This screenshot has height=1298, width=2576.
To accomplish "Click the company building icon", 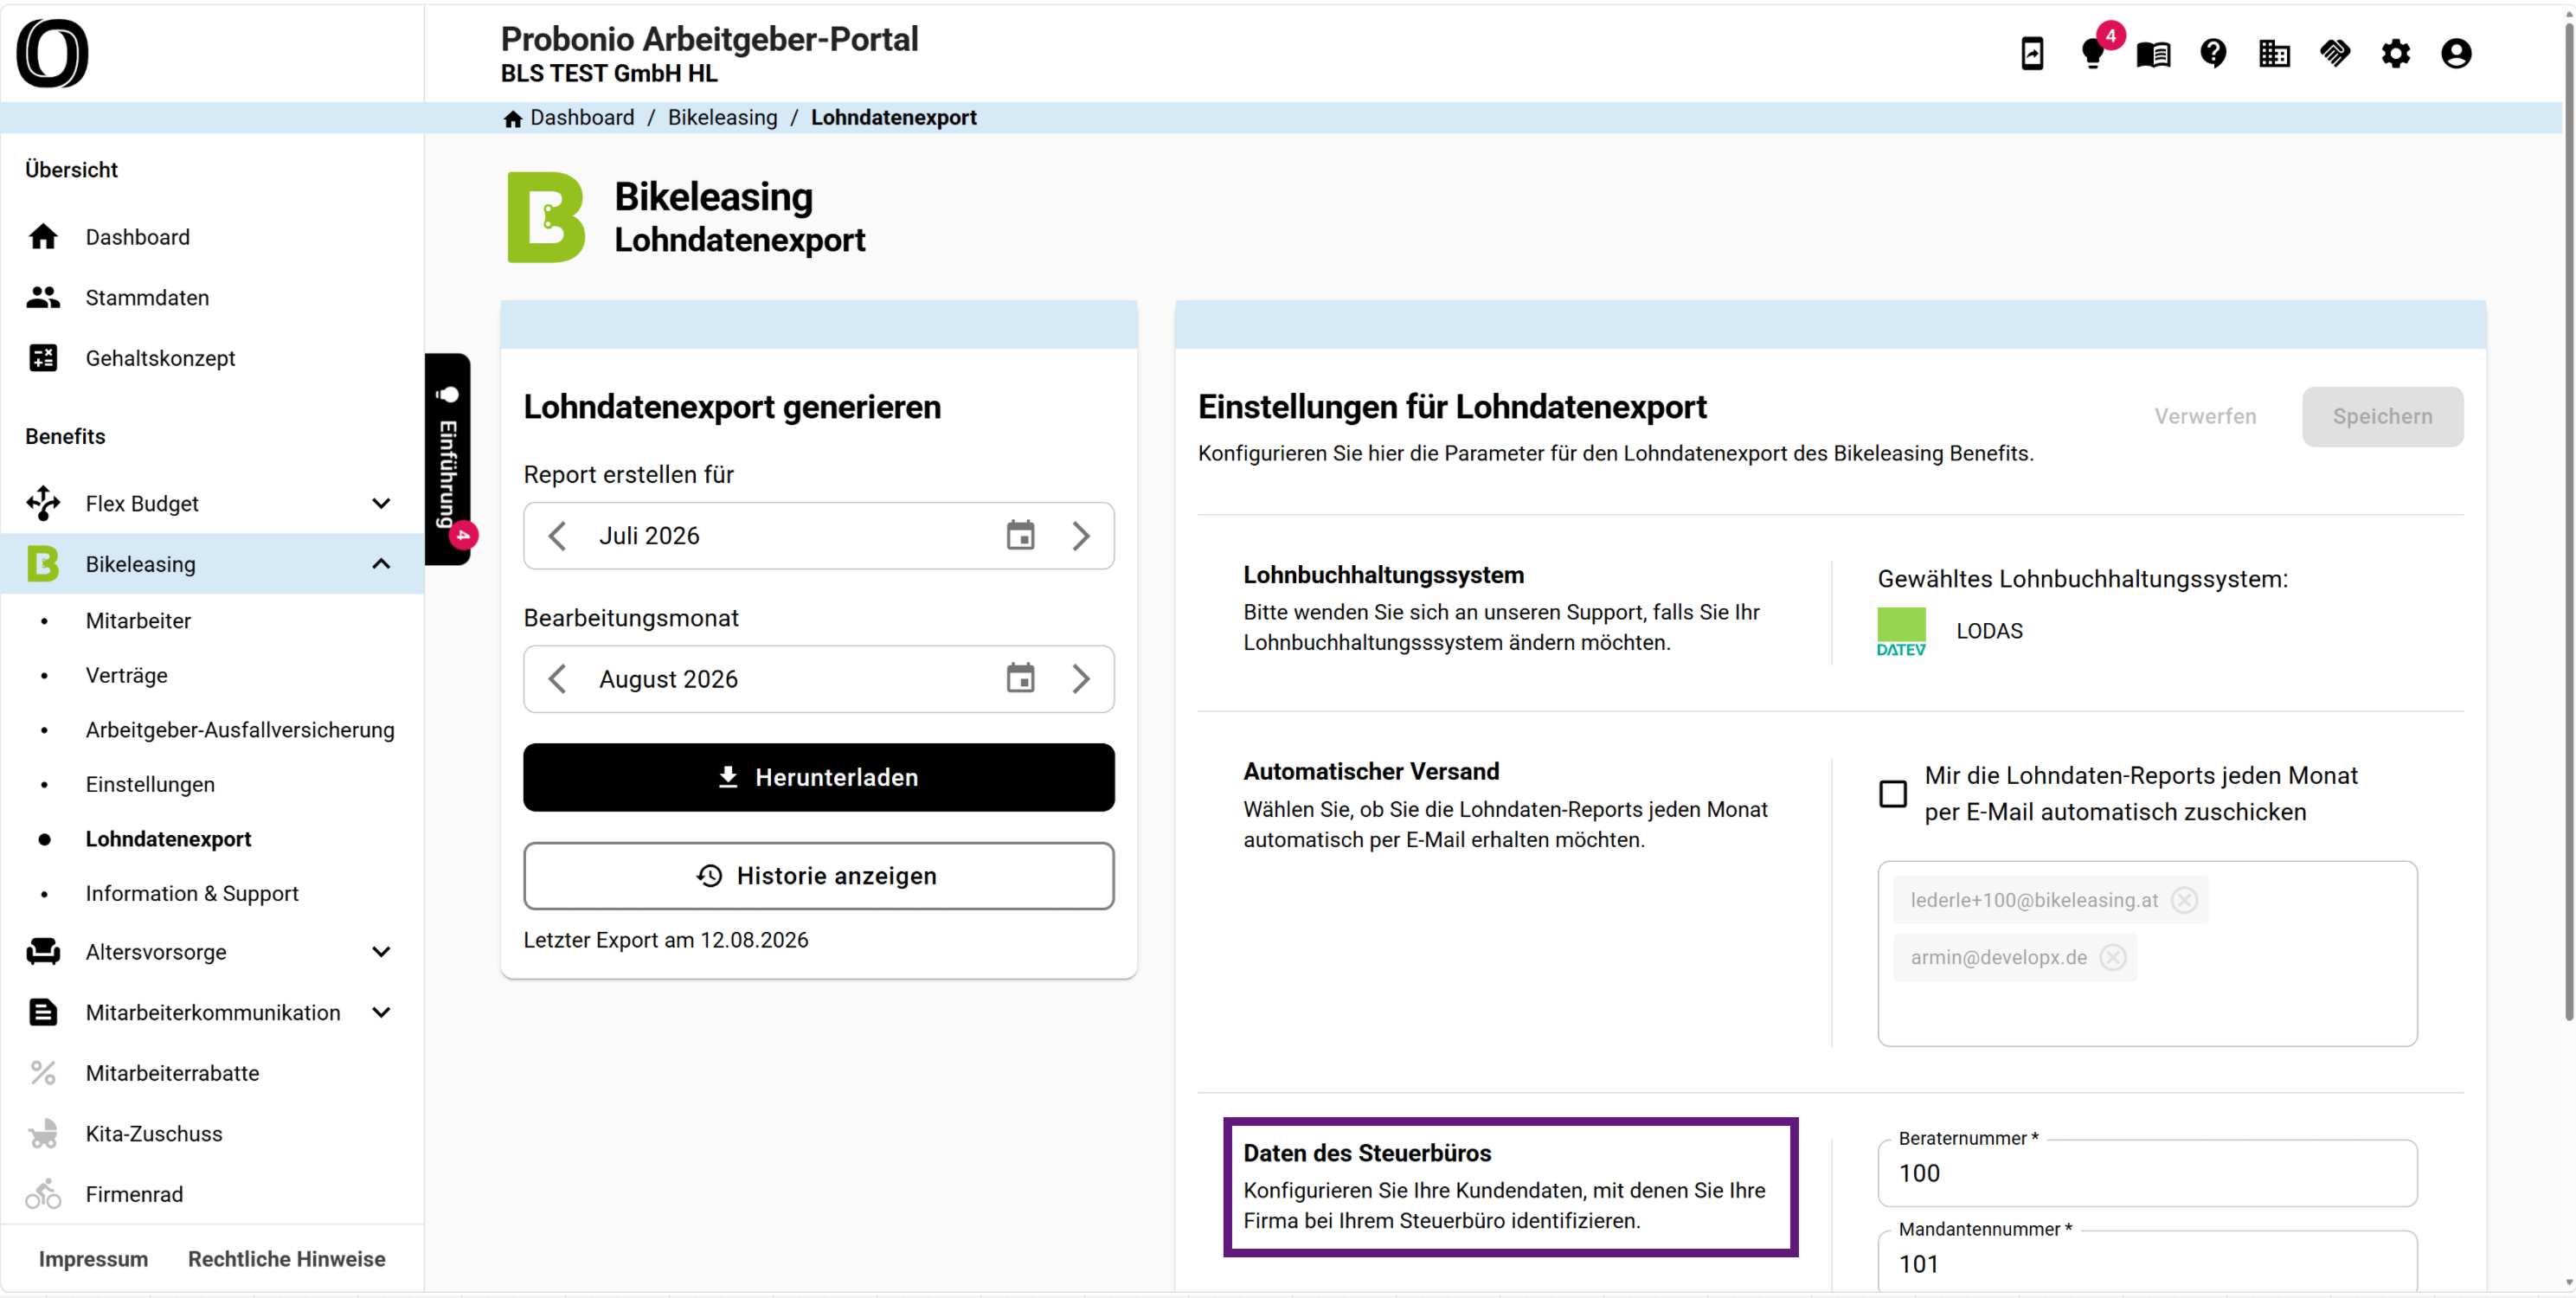I will [2274, 53].
